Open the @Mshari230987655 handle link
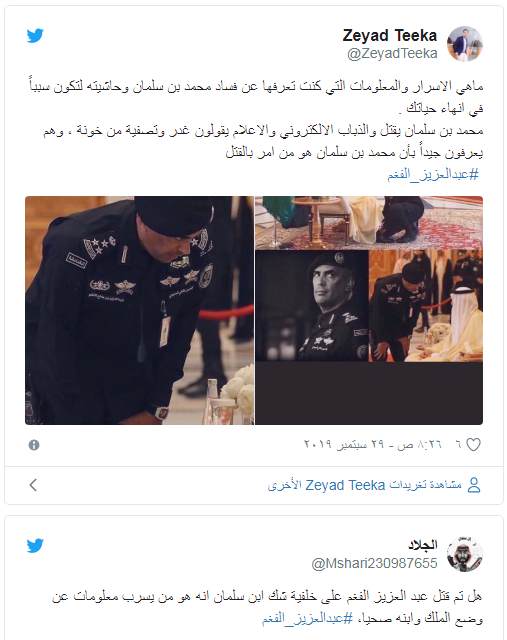Screen dimensions: 507x640 coord(374,563)
